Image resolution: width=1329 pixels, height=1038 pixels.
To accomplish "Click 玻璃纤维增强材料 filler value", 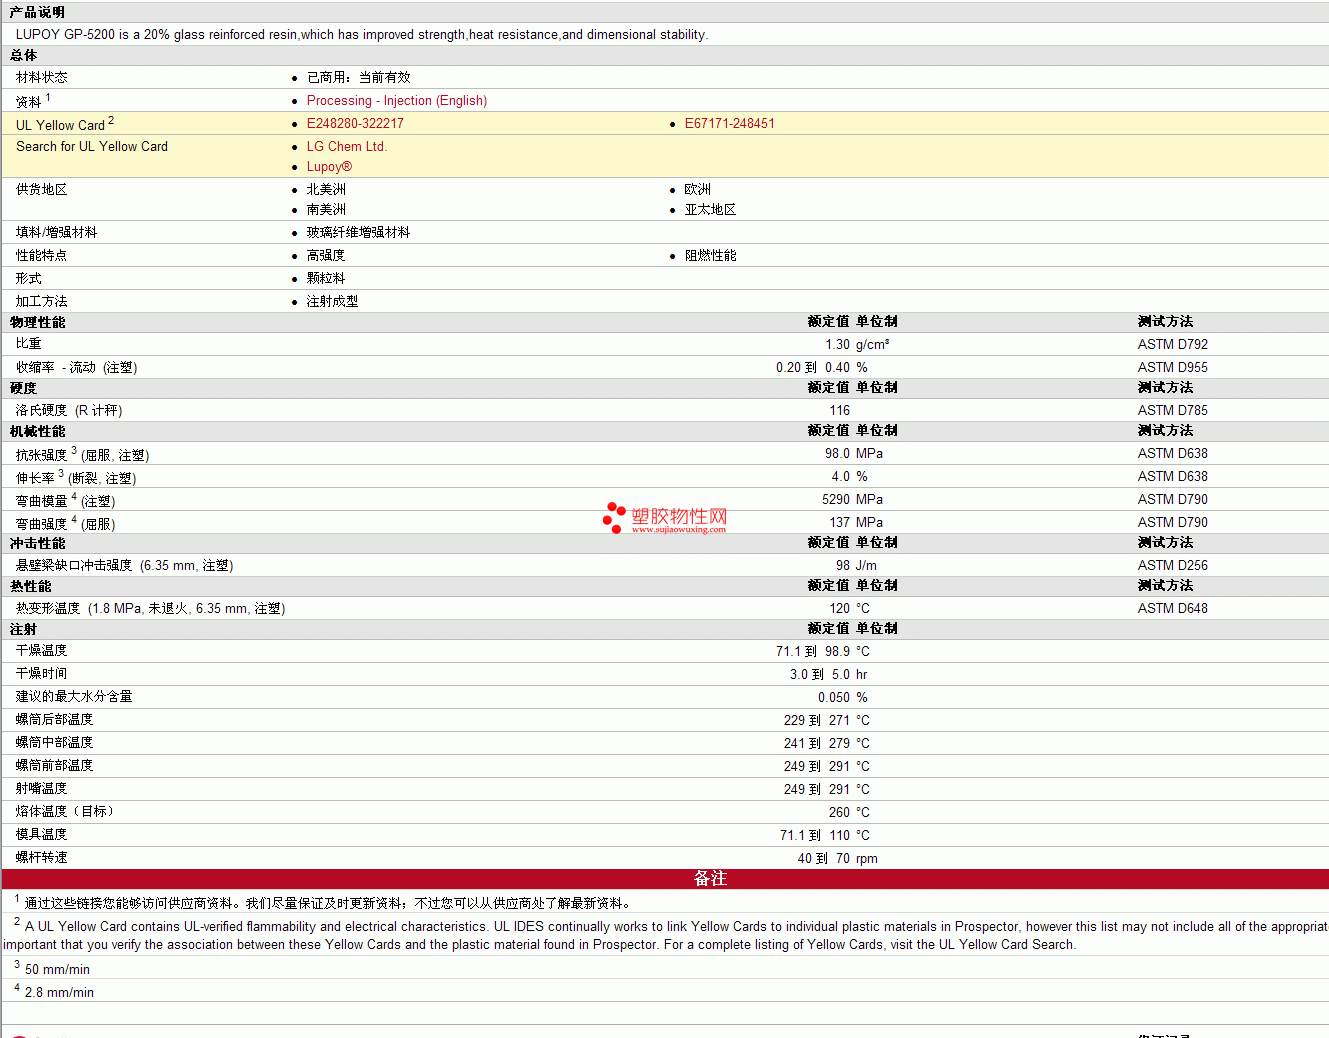I will coord(358,233).
